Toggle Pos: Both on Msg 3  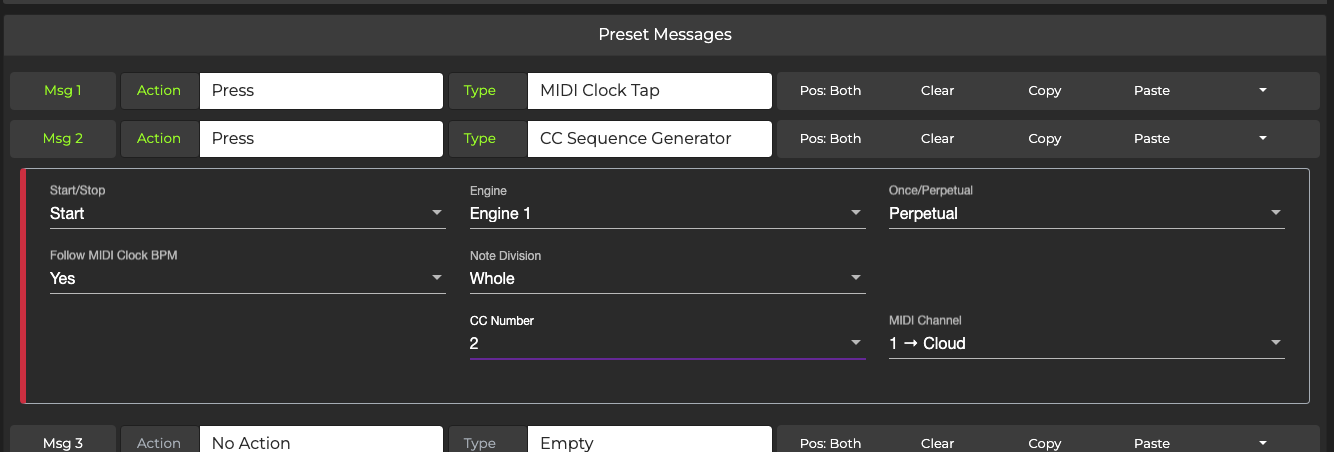click(830, 443)
